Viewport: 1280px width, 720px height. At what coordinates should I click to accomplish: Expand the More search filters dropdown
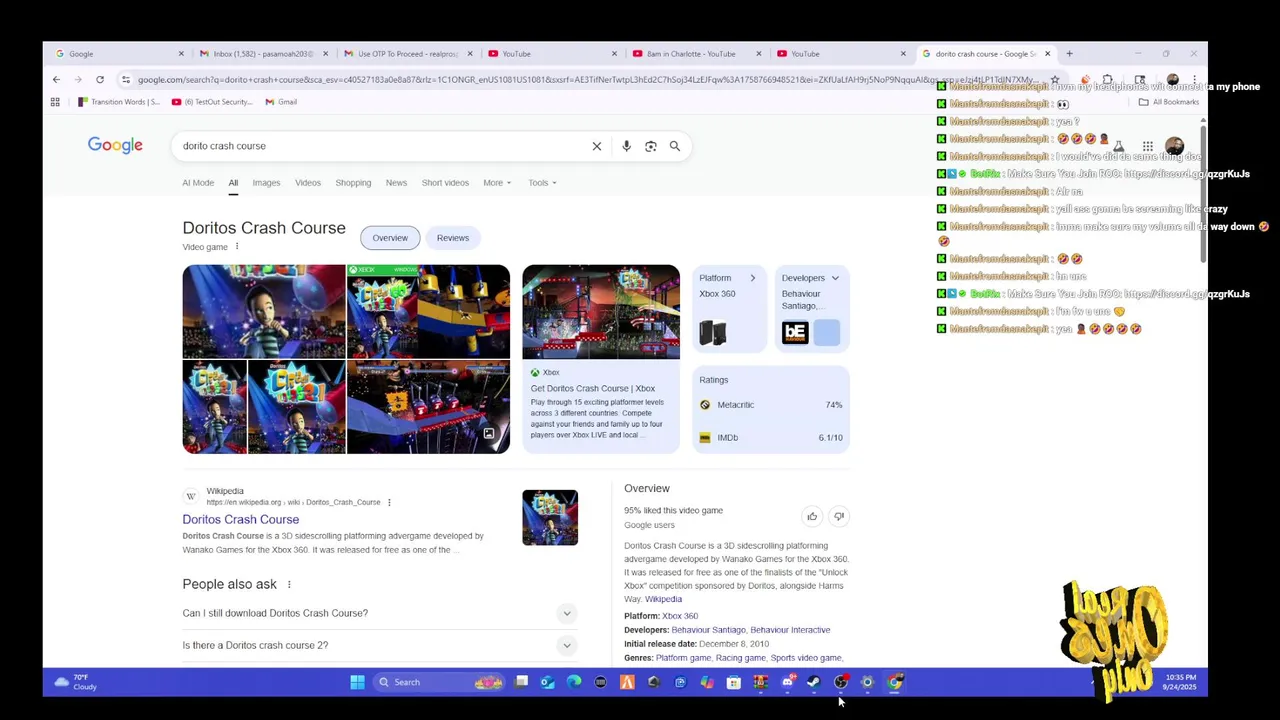497,183
